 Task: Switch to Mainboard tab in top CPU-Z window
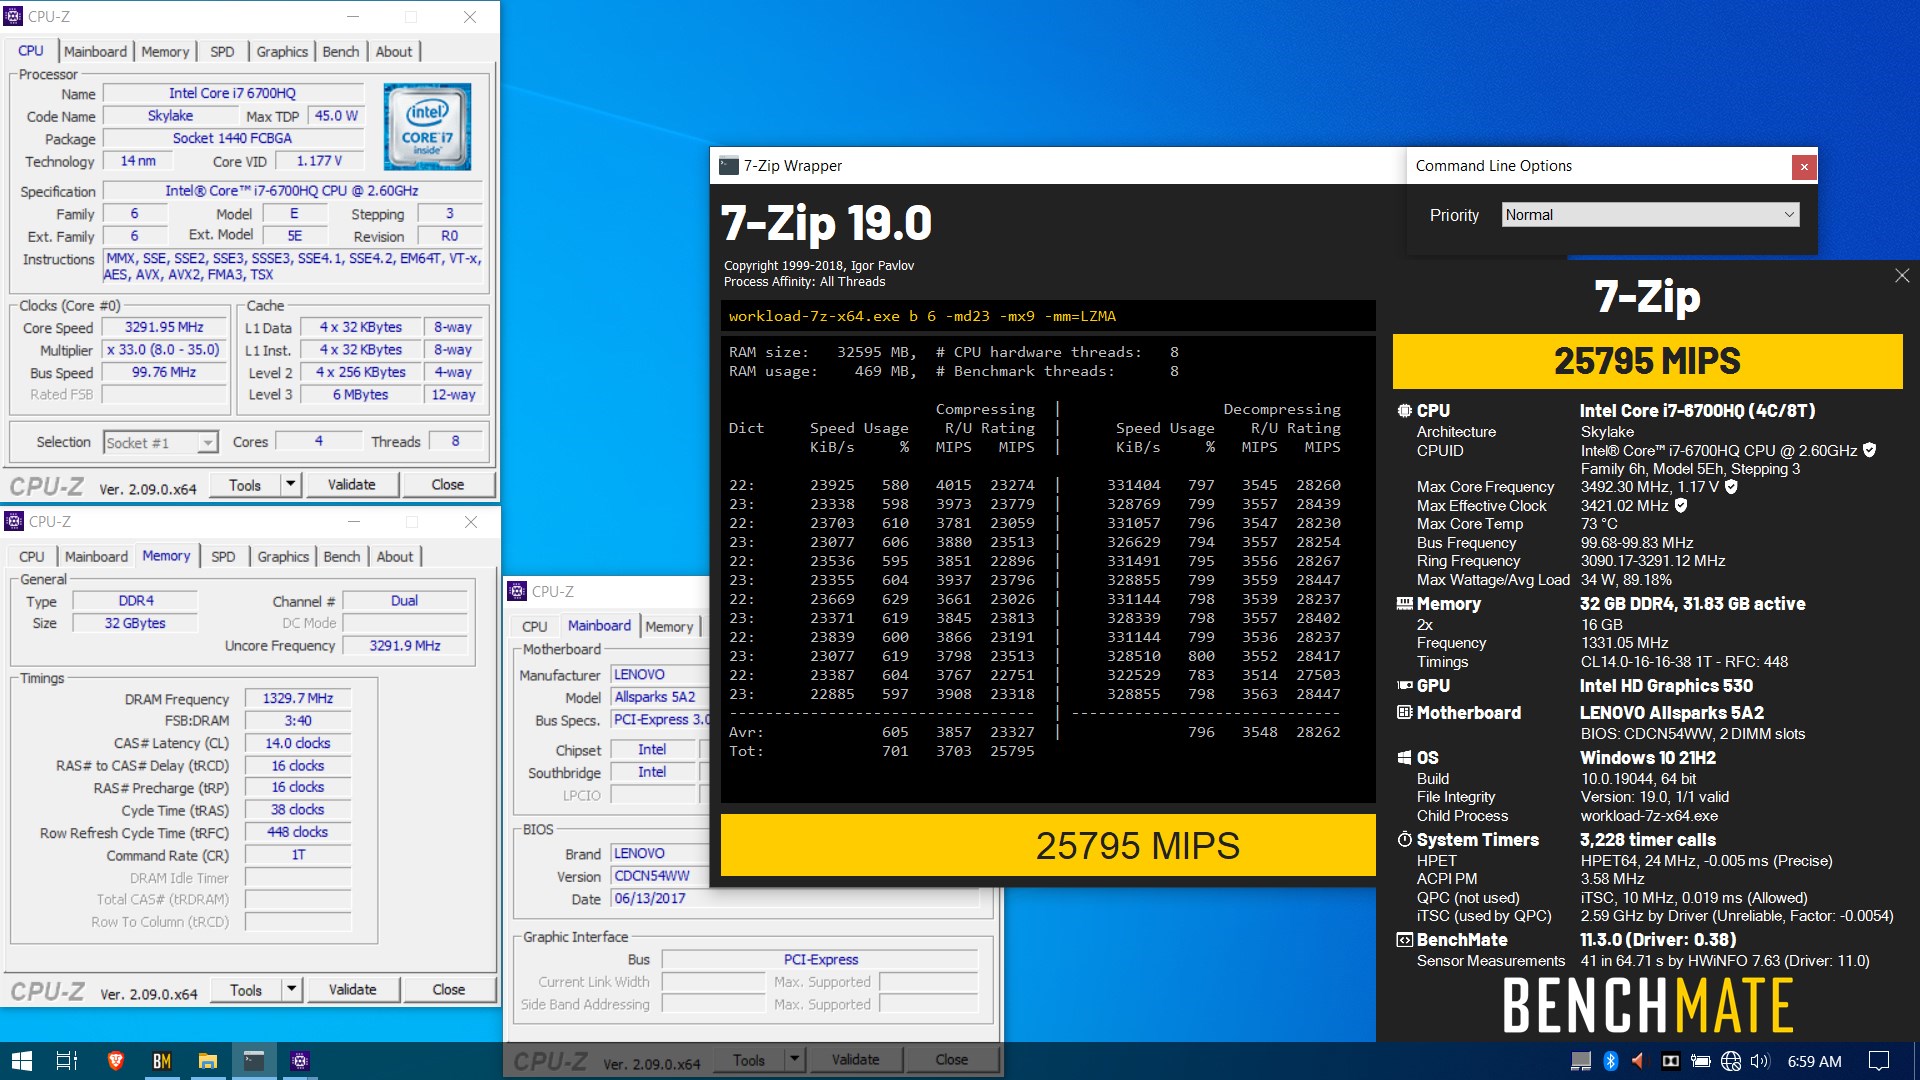[95, 51]
